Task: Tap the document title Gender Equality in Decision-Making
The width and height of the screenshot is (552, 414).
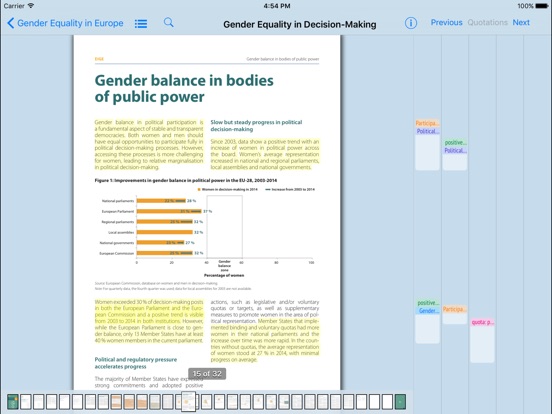Action: [x=300, y=24]
